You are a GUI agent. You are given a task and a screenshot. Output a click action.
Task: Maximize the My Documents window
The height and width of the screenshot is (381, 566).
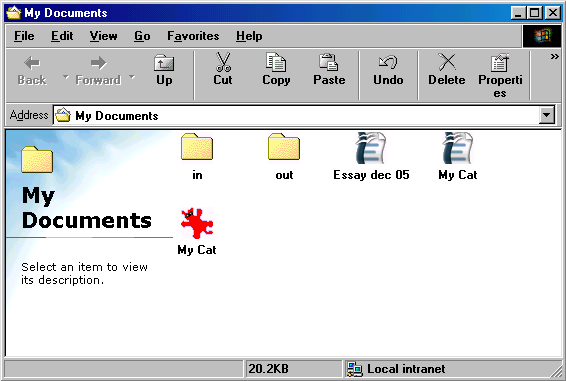(x=534, y=13)
